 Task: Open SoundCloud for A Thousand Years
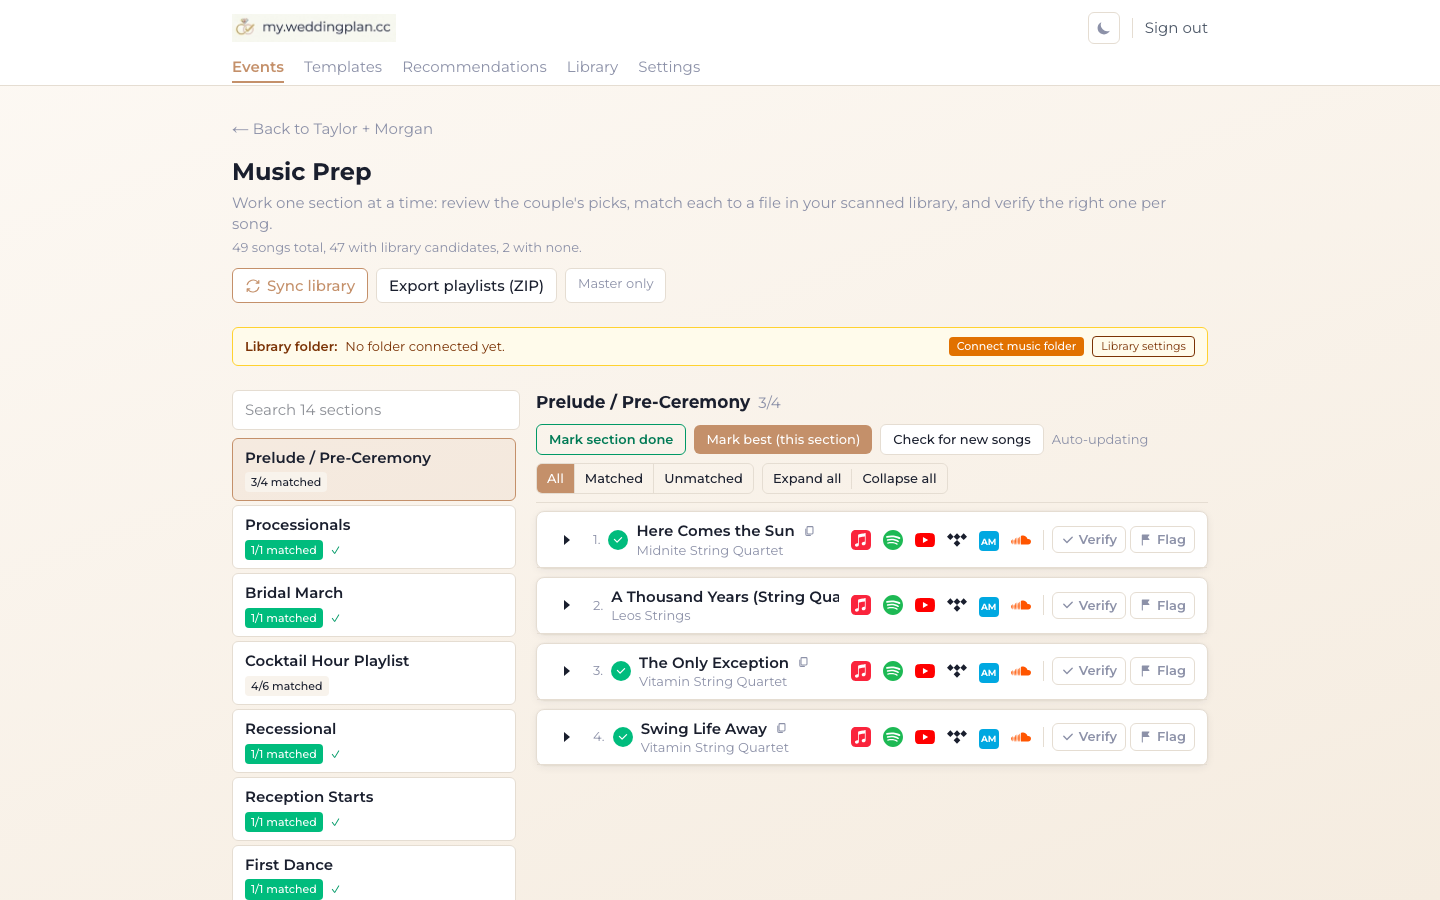1021,605
